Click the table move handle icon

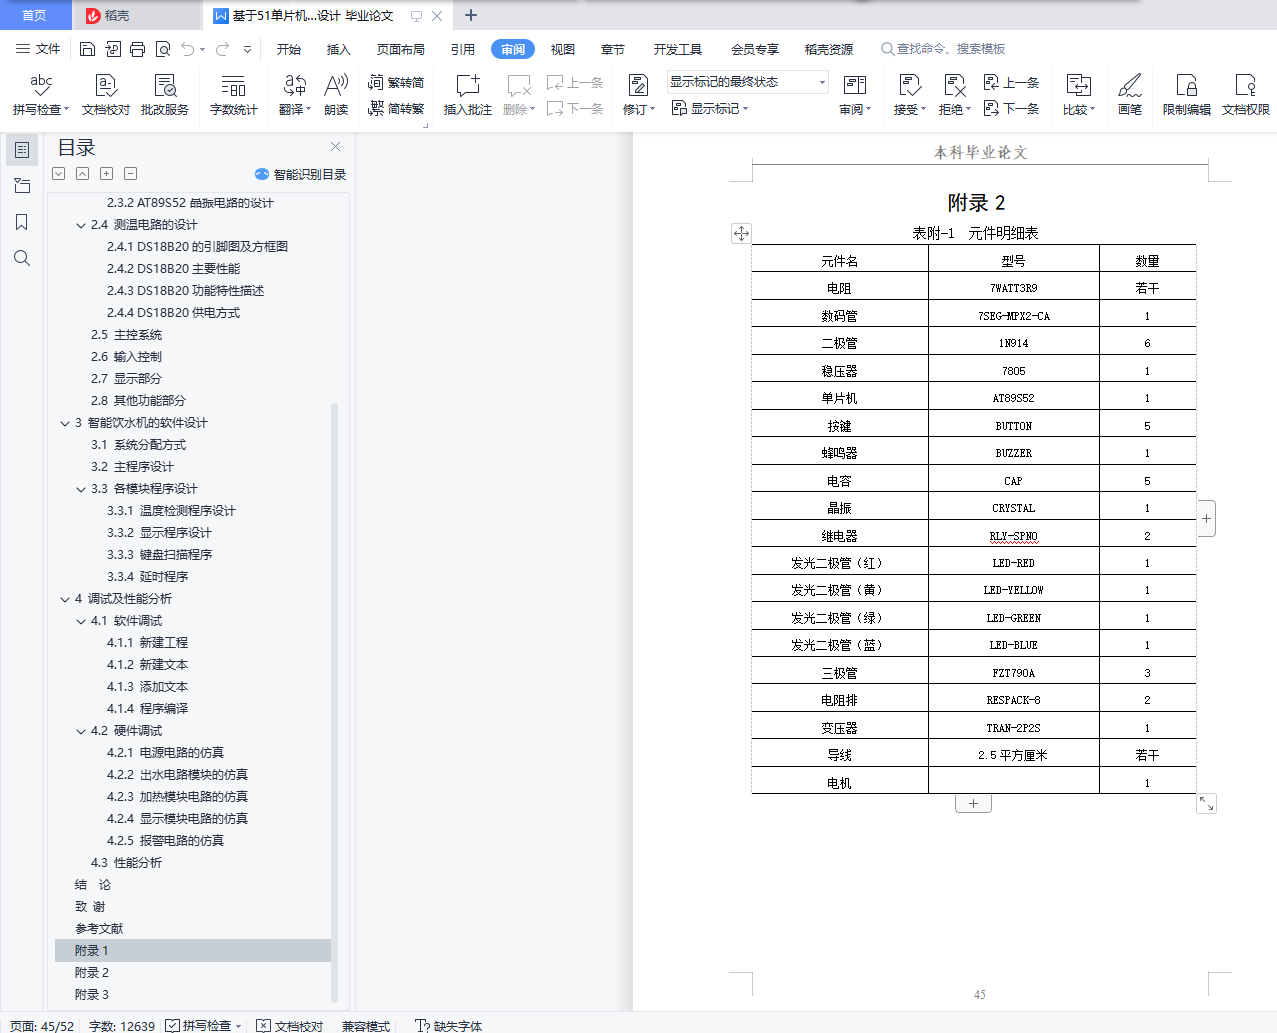click(x=741, y=234)
